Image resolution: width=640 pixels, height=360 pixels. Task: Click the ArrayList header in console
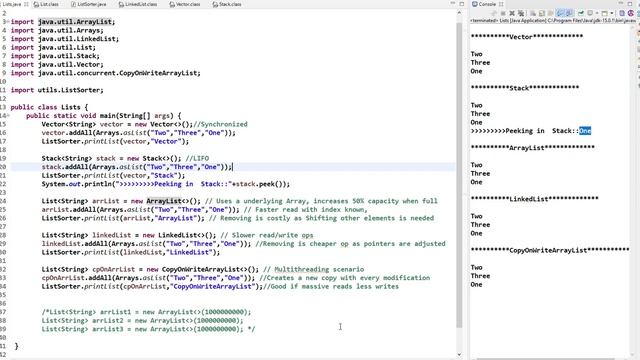(533, 147)
